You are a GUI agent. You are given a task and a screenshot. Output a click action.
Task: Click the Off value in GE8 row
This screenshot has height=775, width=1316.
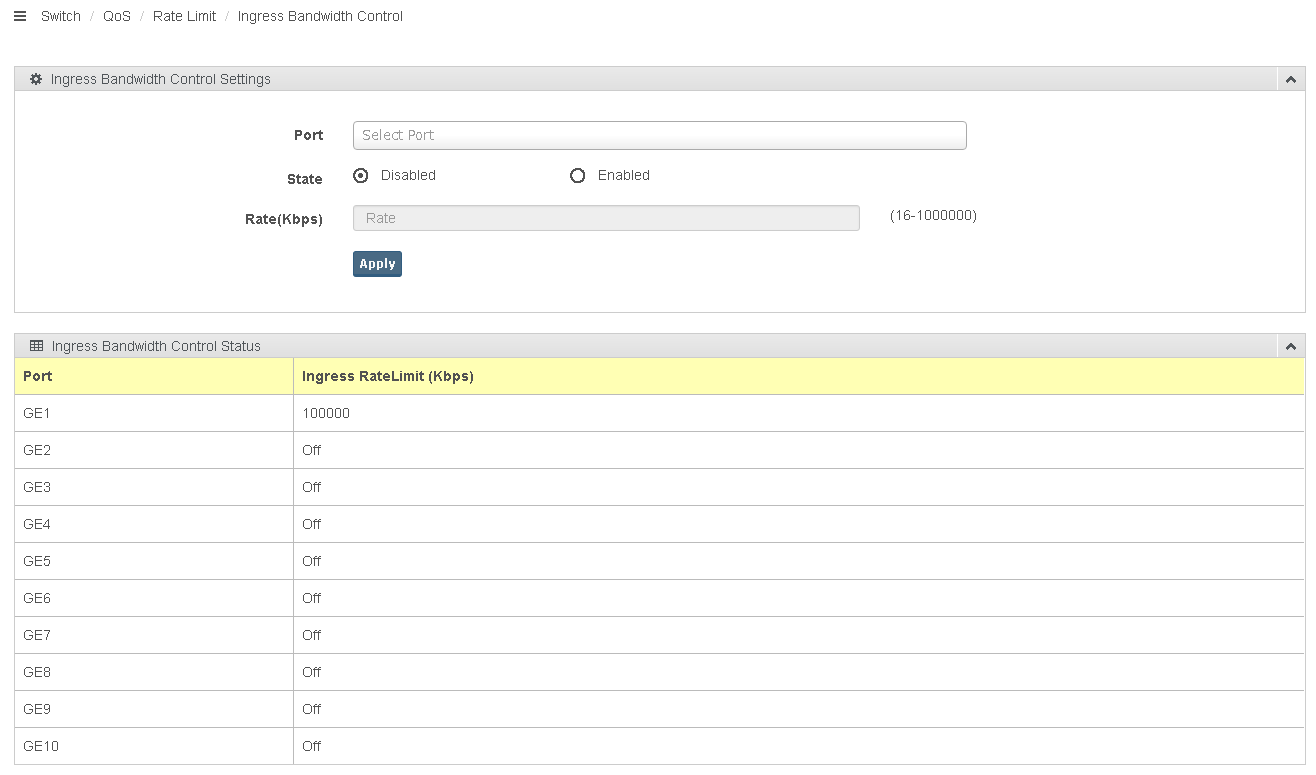[311, 672]
